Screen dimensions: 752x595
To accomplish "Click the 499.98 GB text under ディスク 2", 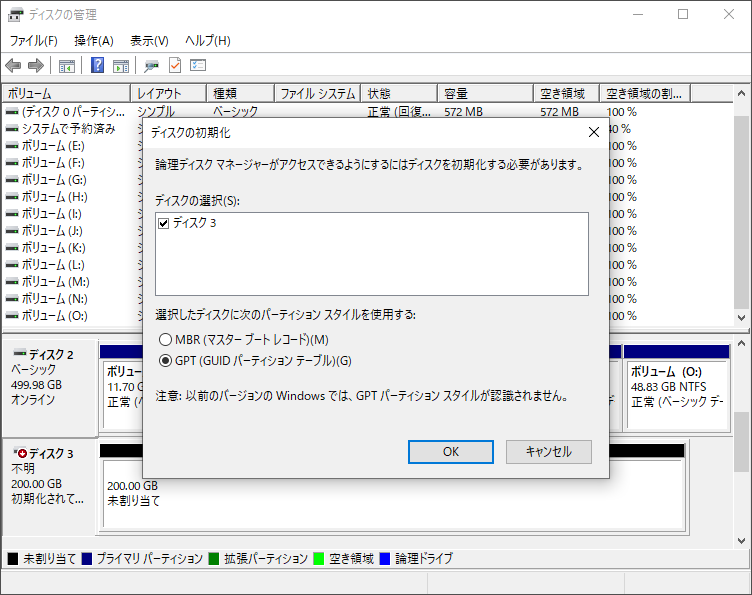I will 36,385.
